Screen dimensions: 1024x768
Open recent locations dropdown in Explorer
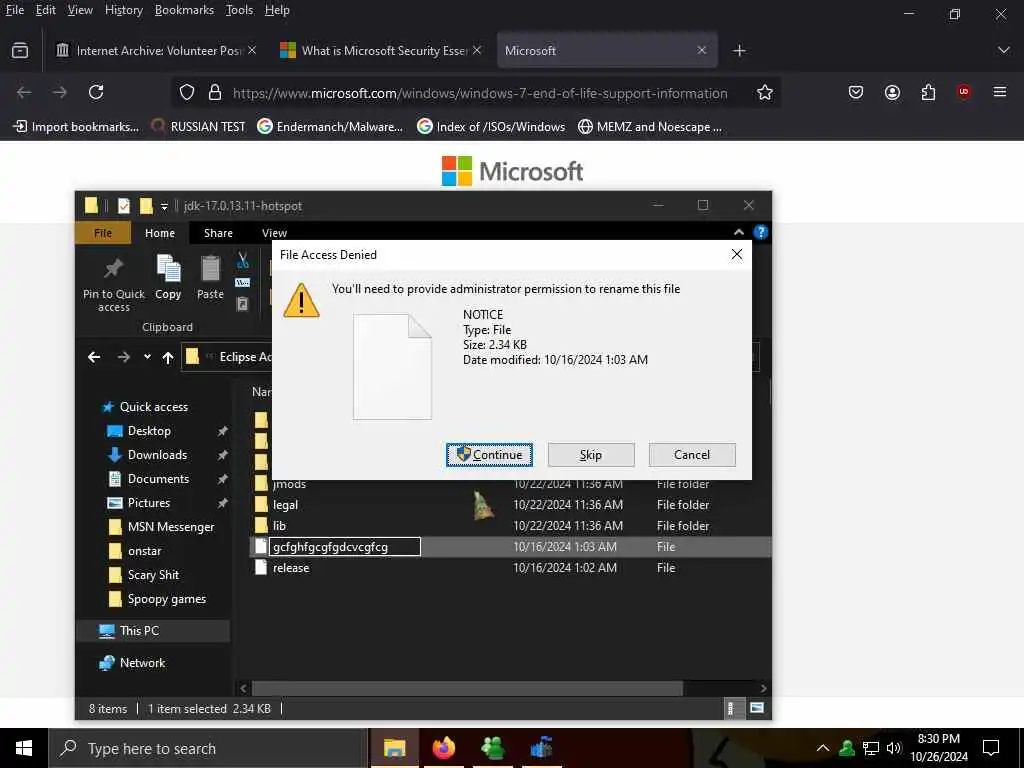point(148,357)
